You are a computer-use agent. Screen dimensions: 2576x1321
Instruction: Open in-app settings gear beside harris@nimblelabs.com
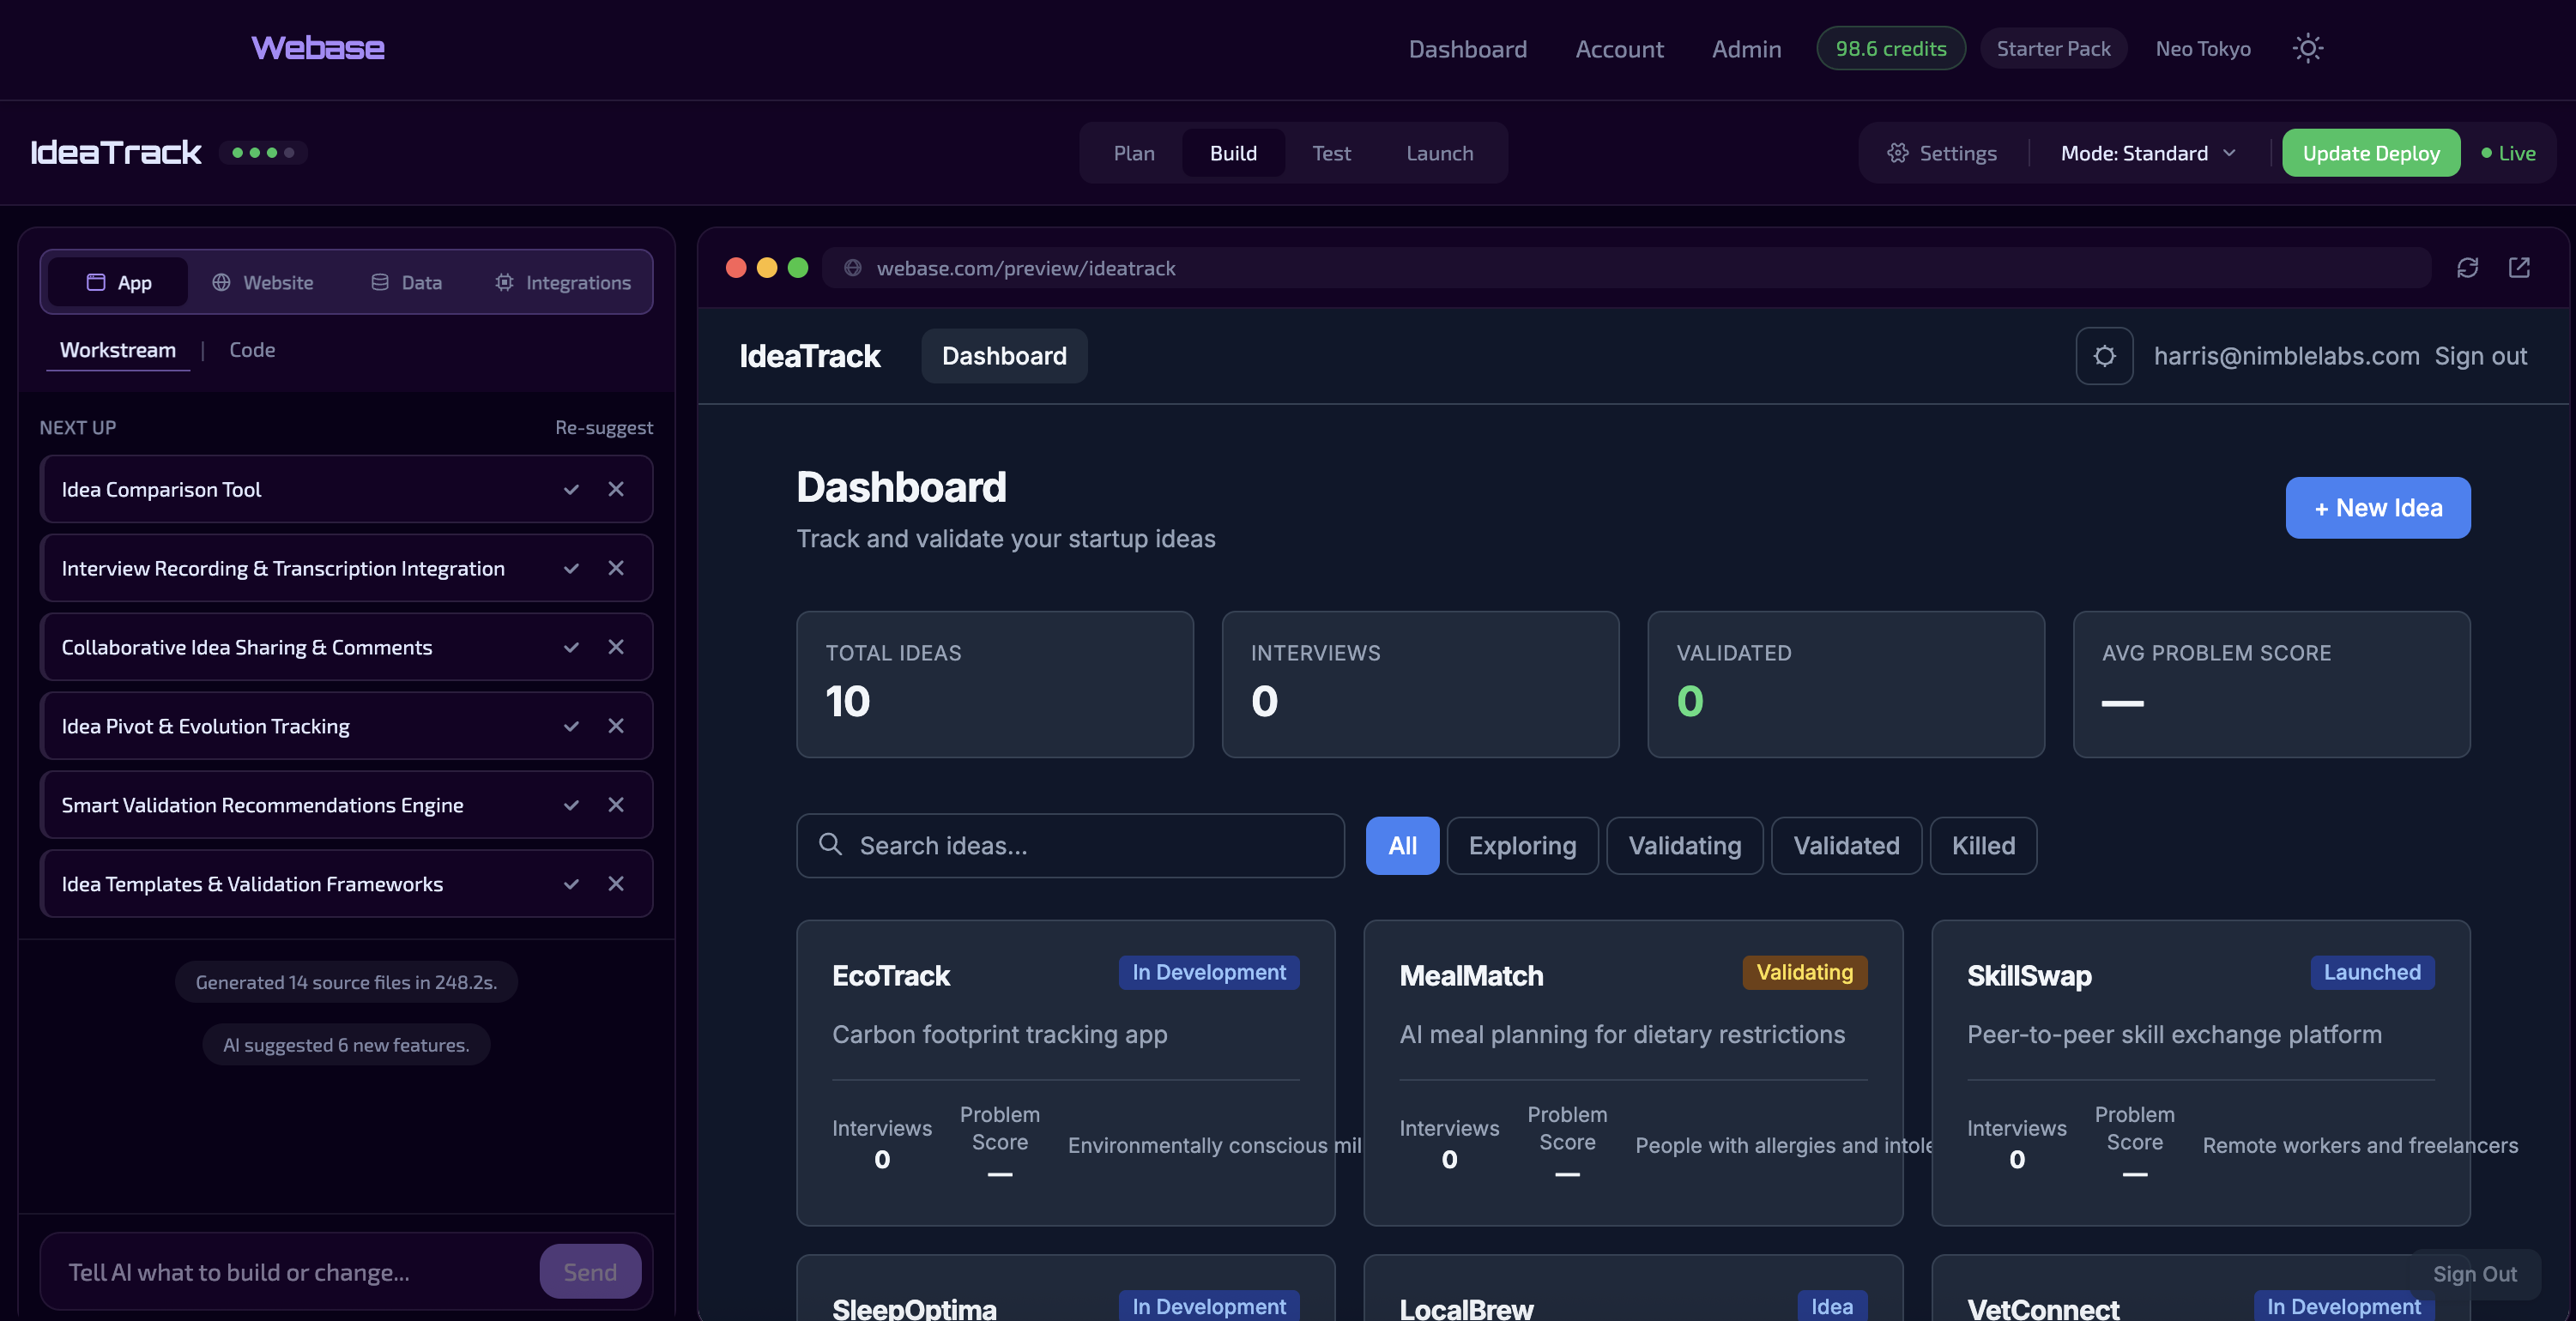(2105, 355)
